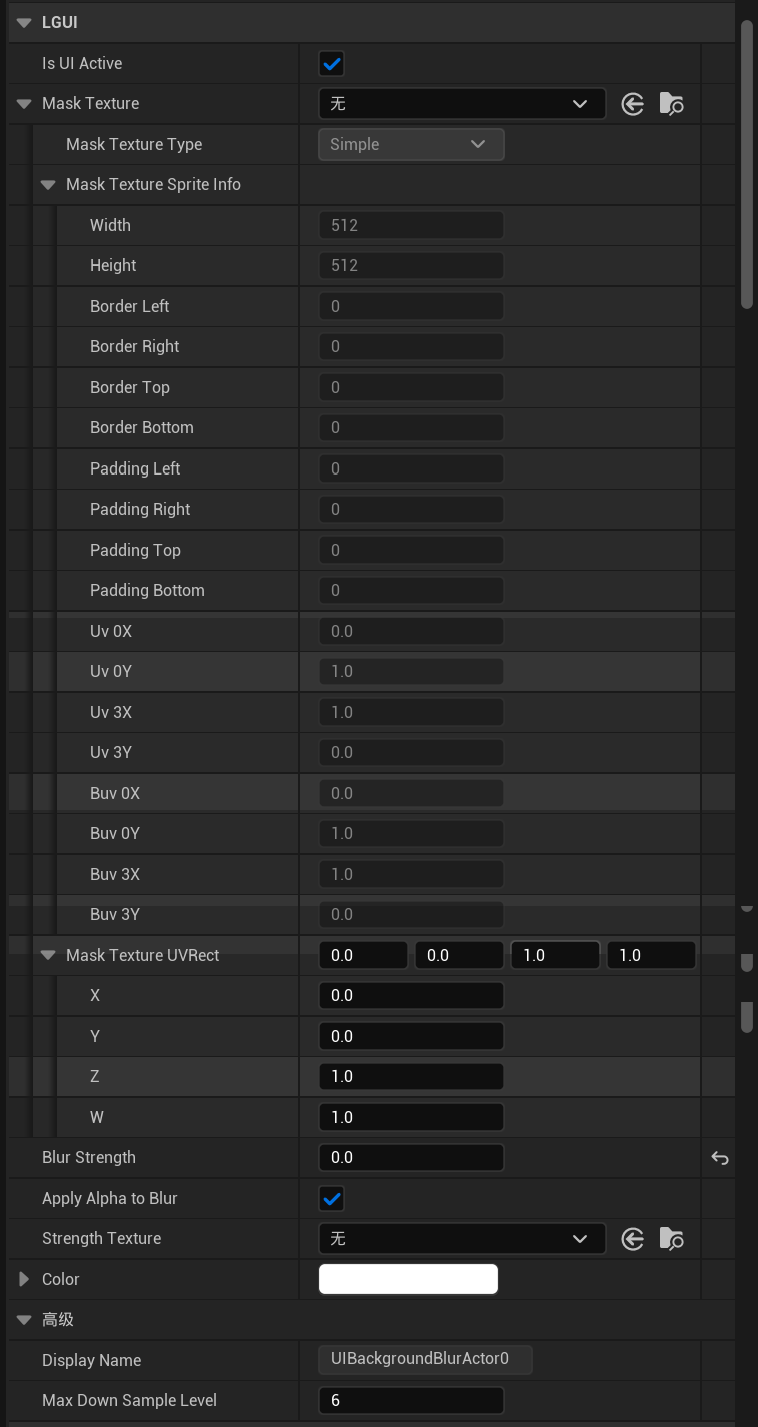Image resolution: width=758 pixels, height=1427 pixels.
Task: Open the Mask Texture Type dropdown
Action: [411, 144]
